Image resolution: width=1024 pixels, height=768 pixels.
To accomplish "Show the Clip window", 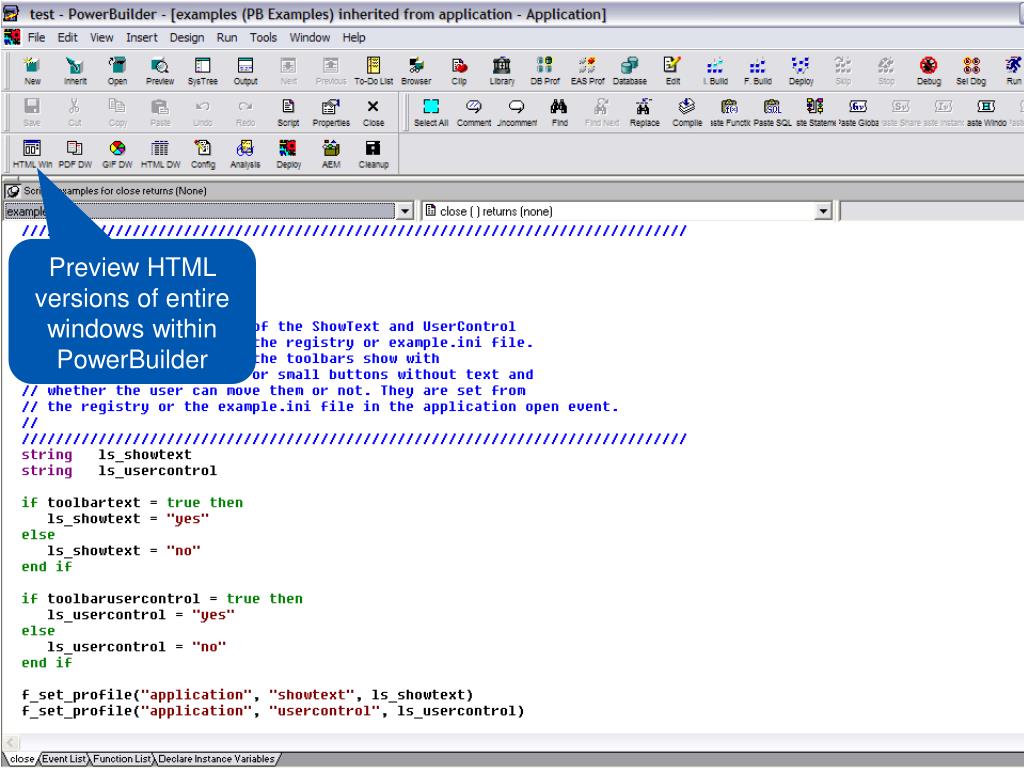I will point(459,71).
